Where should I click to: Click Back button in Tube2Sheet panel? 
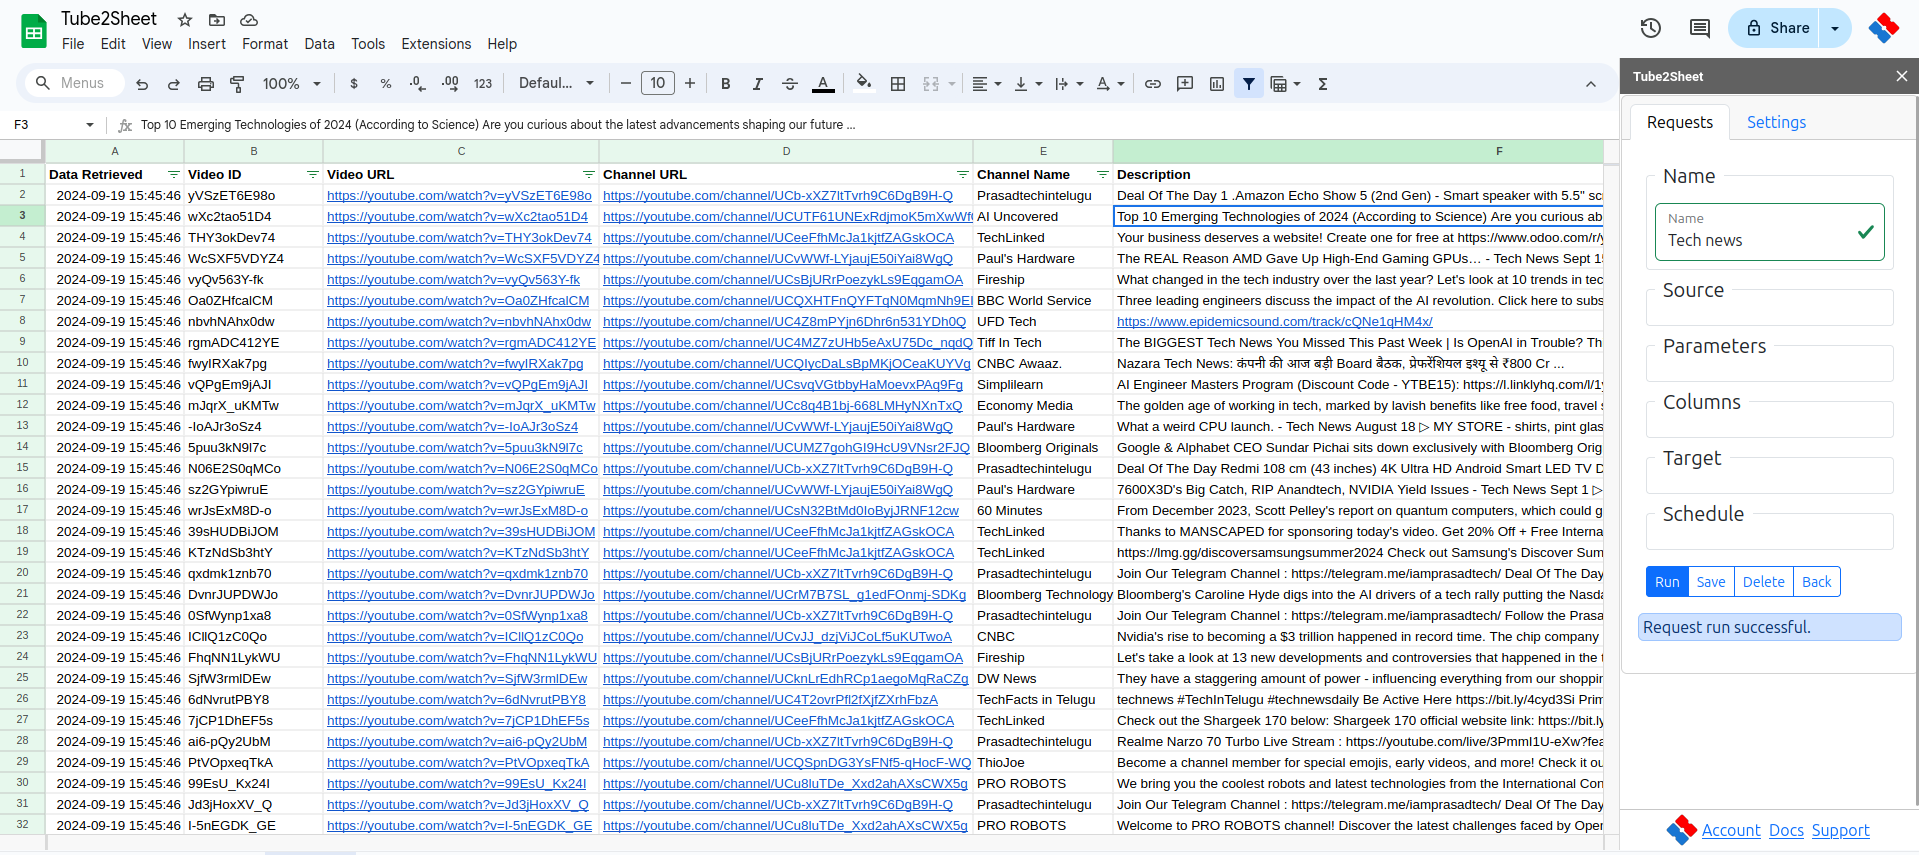coord(1816,582)
